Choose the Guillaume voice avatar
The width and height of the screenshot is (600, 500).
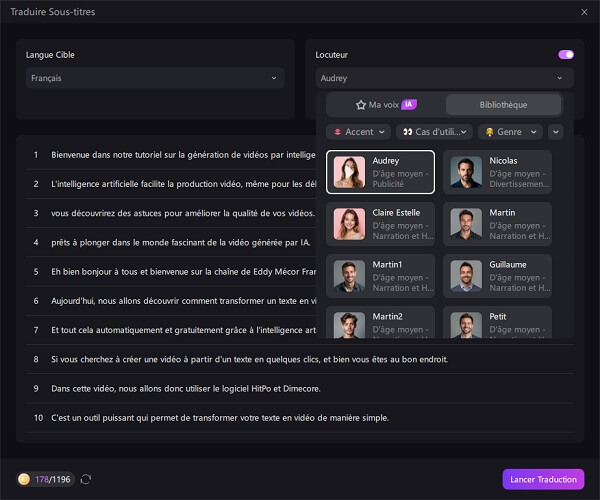[x=466, y=276]
